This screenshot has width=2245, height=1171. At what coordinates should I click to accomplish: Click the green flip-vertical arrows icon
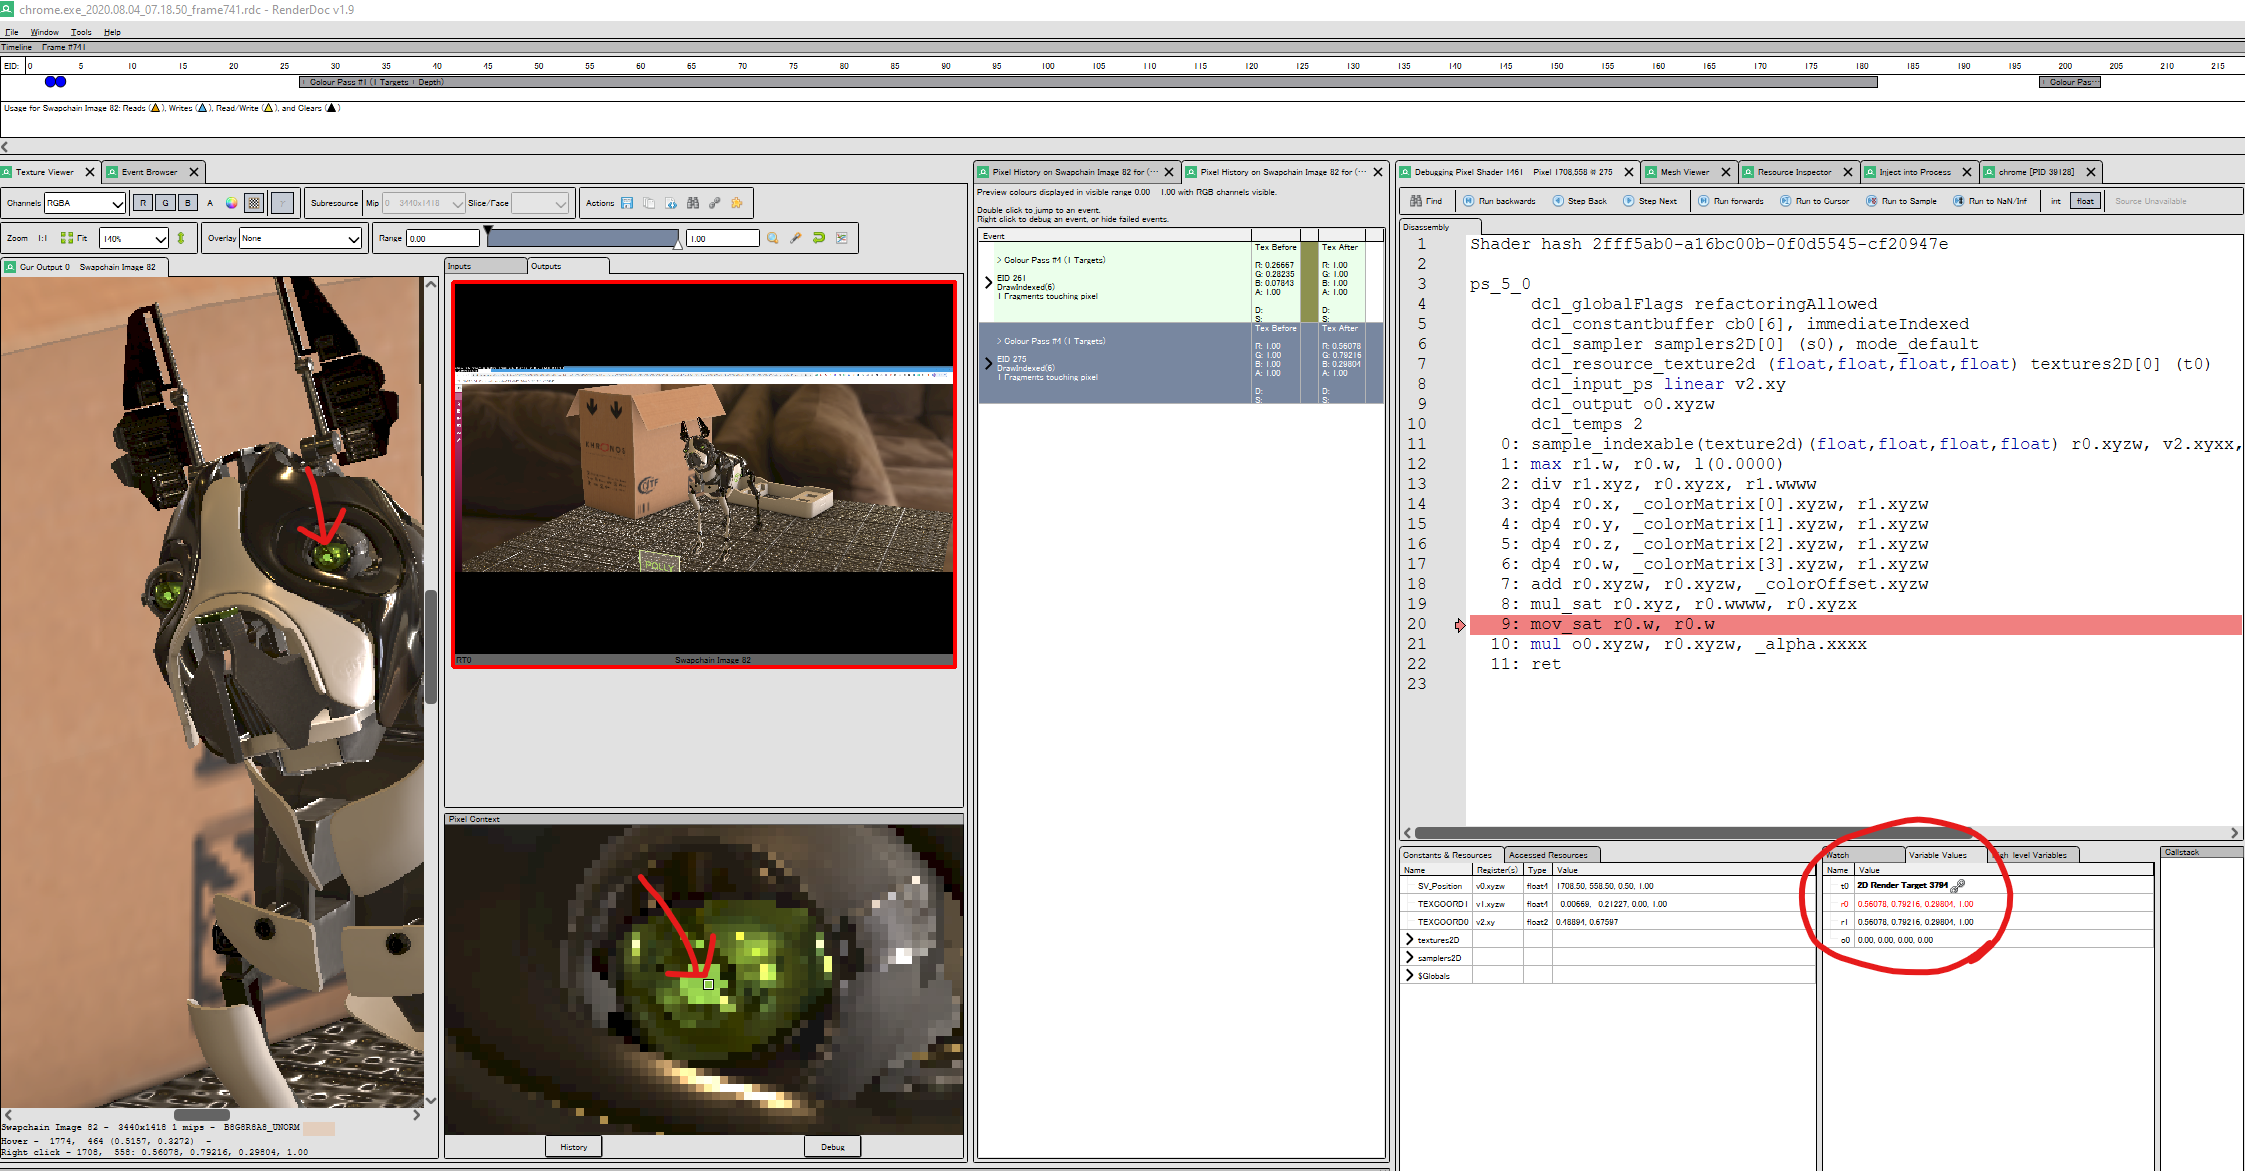tap(181, 238)
